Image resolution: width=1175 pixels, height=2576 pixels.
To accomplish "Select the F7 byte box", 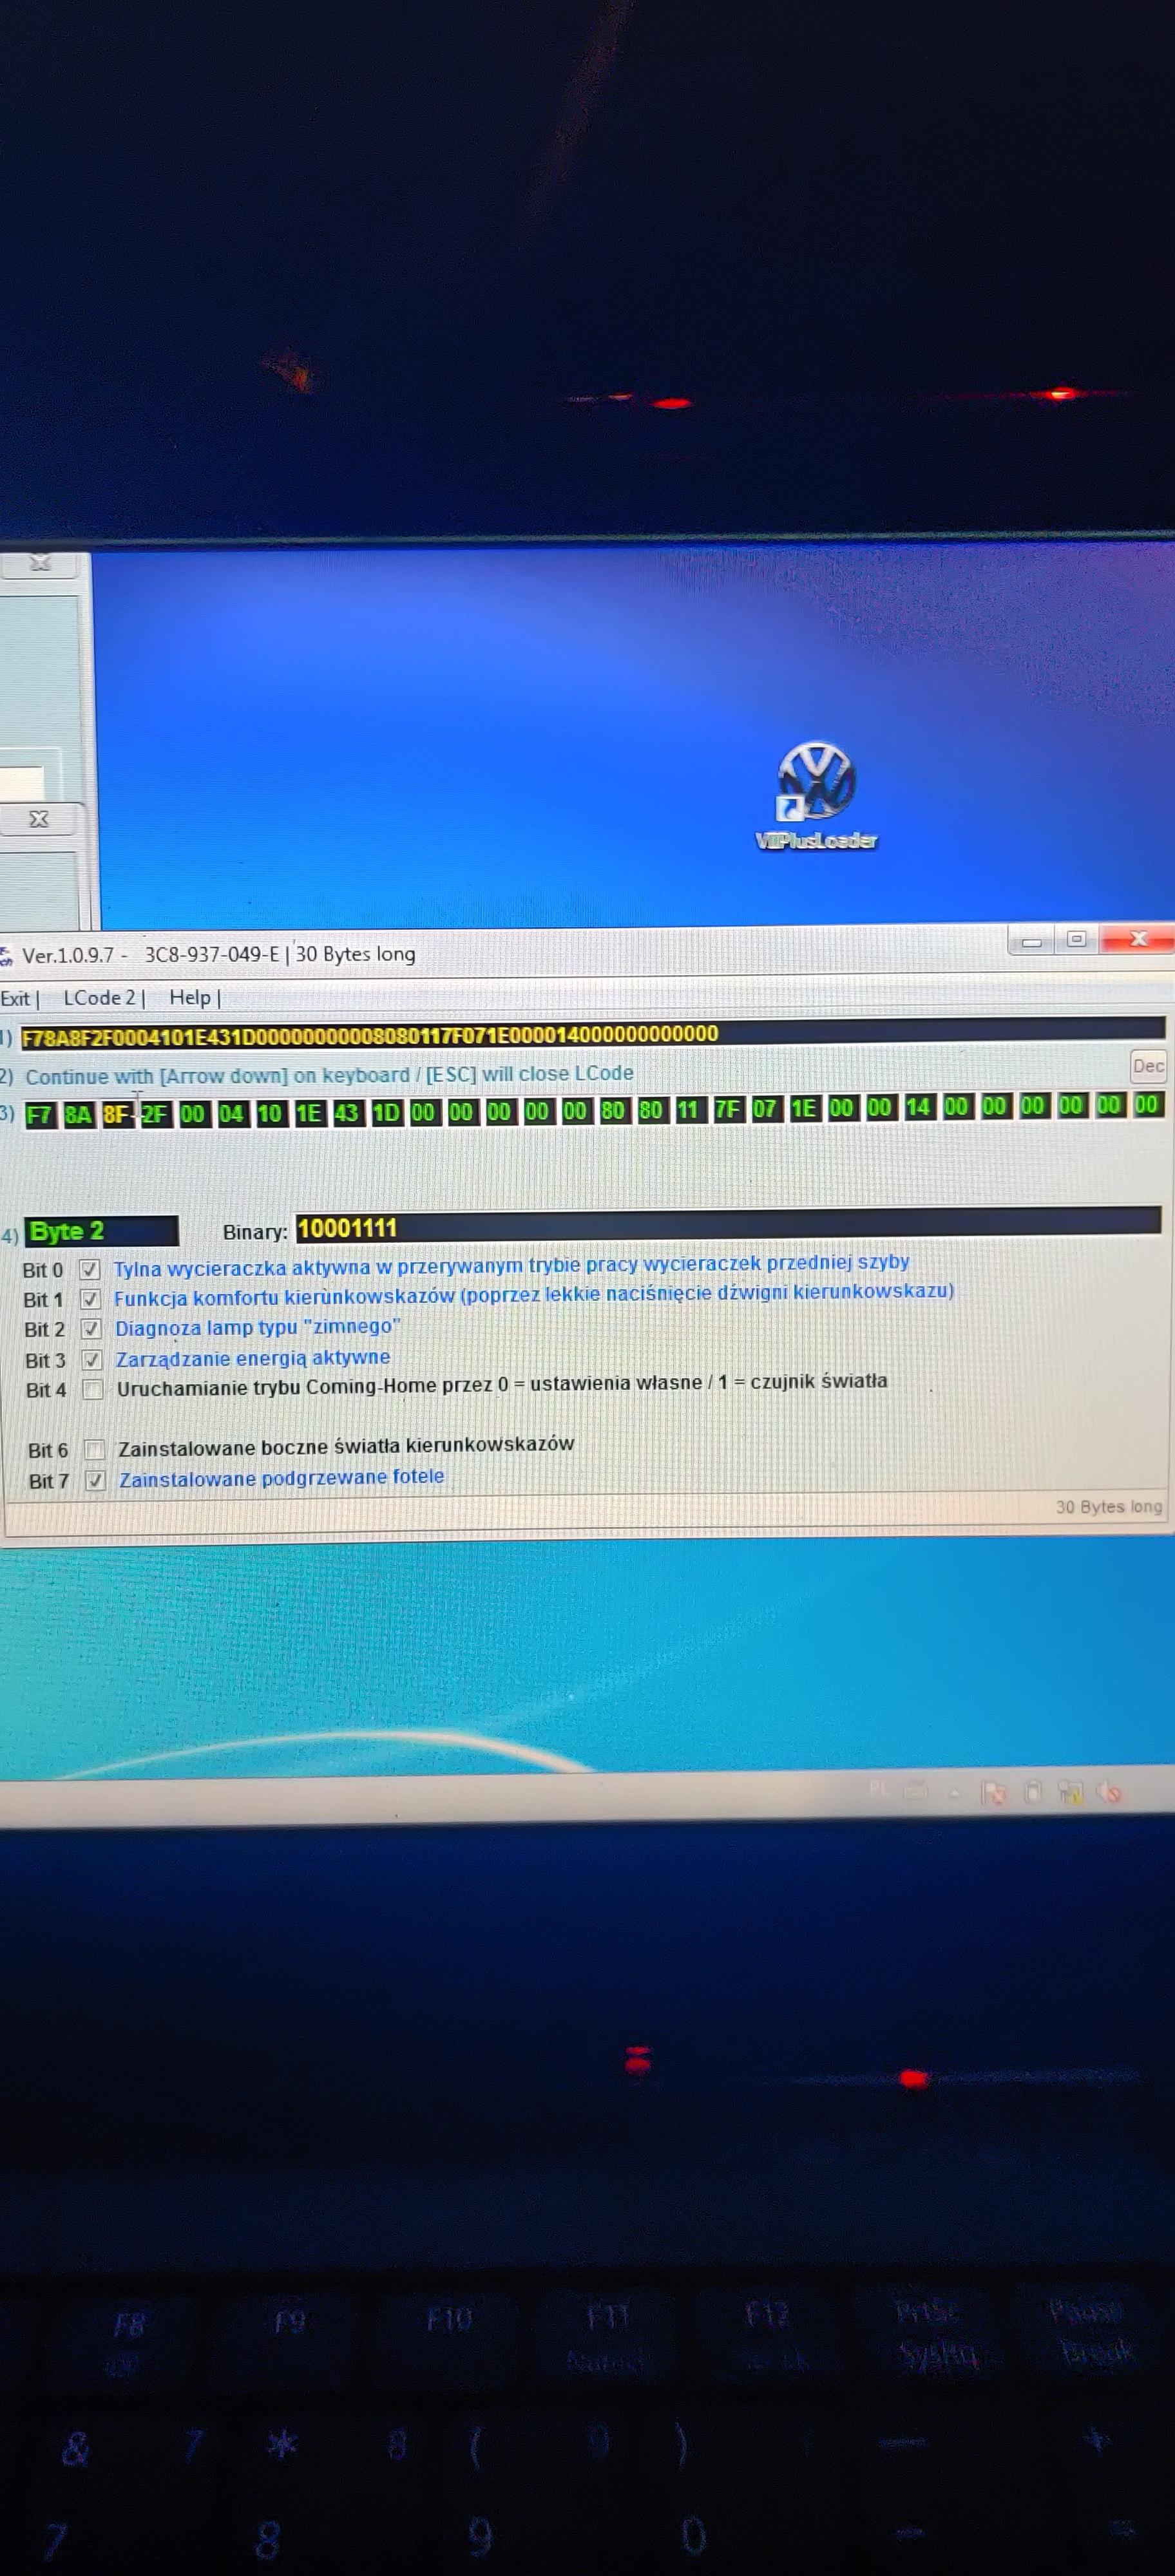I will click(39, 1115).
